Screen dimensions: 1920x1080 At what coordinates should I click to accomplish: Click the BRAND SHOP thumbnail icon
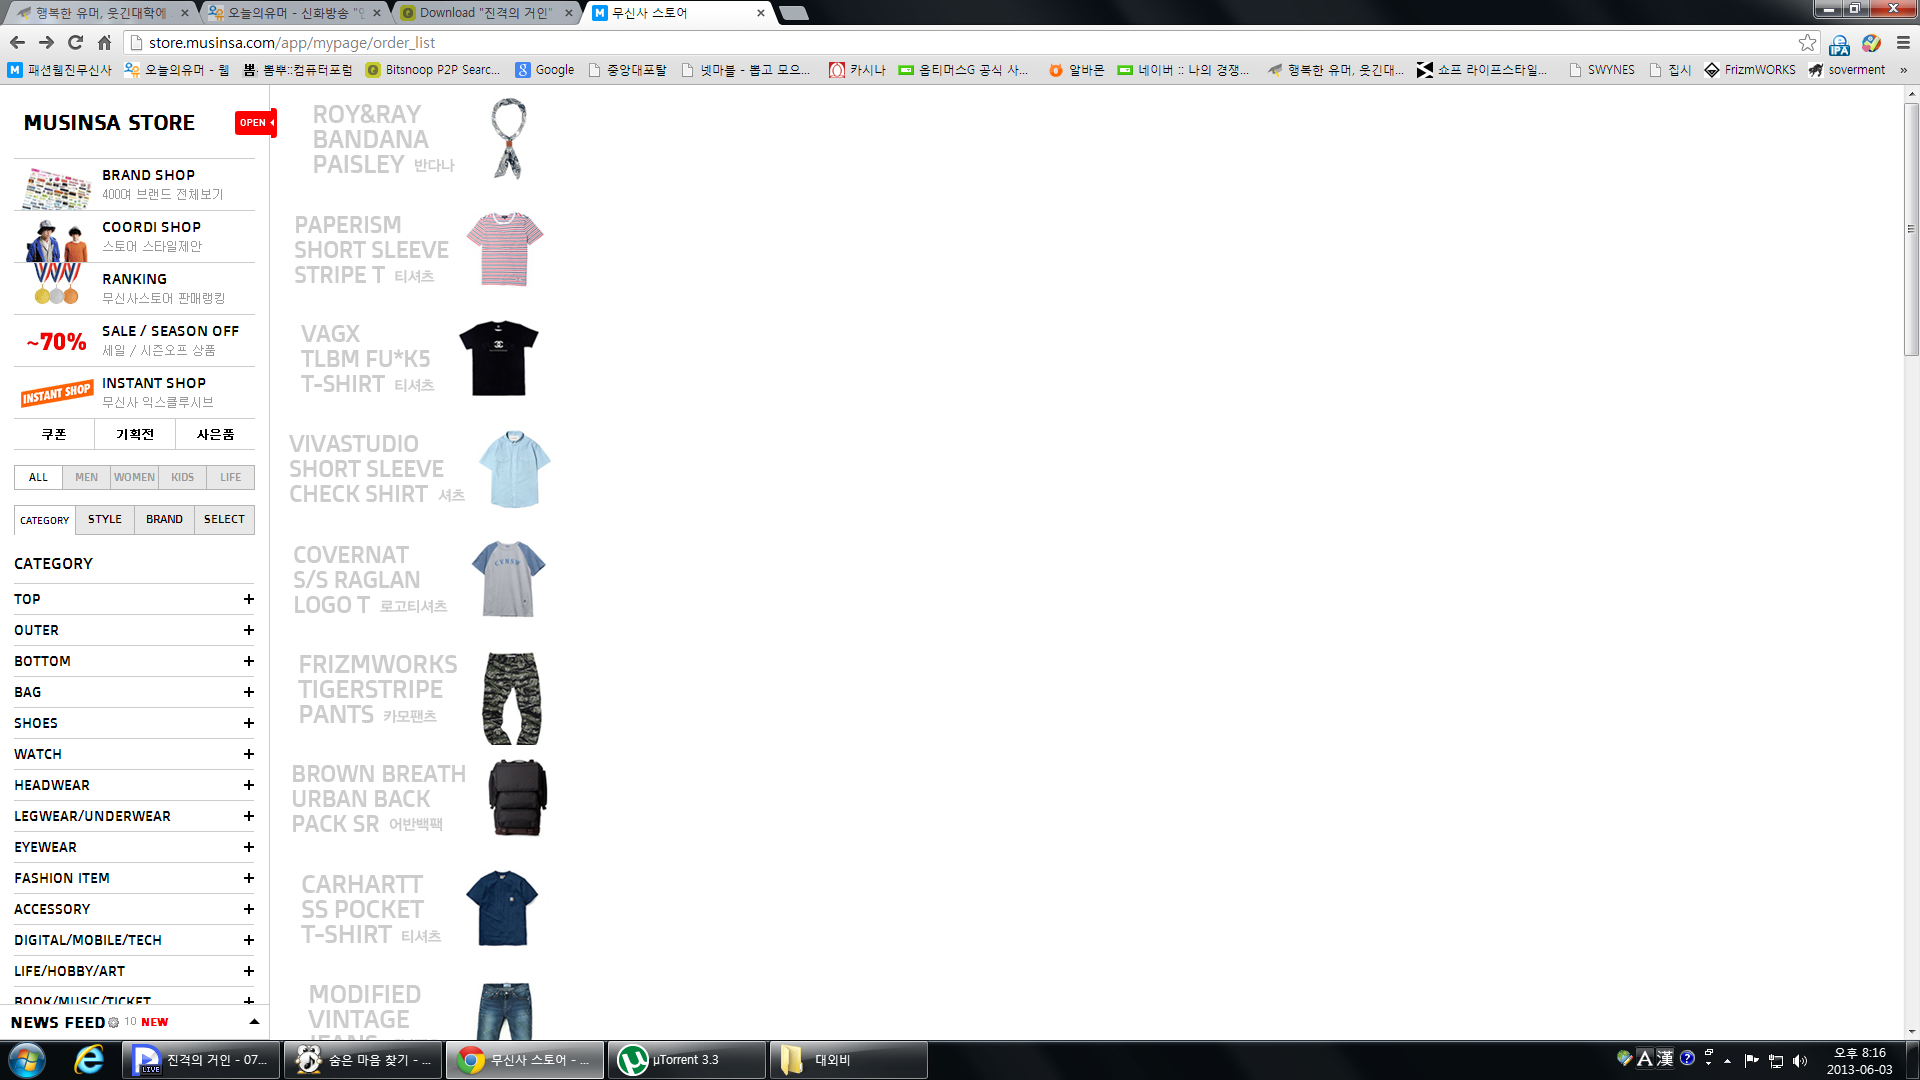(x=56, y=186)
